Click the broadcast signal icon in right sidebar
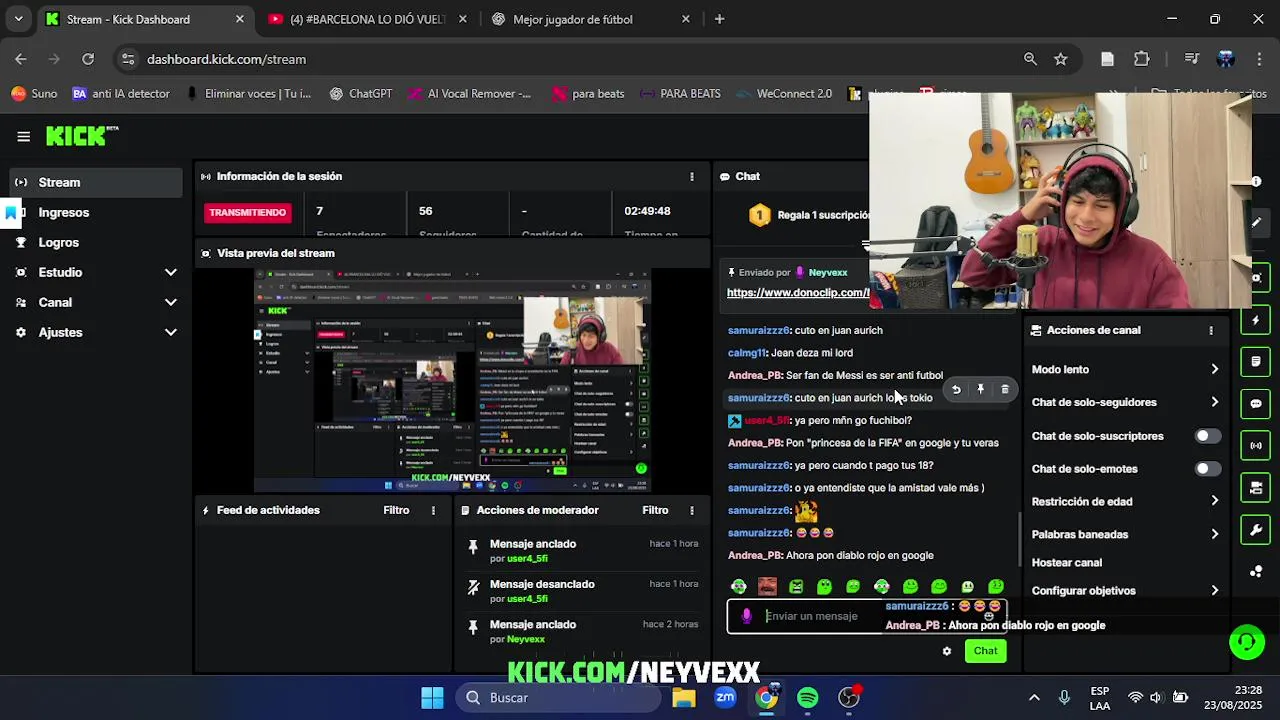 (1256, 446)
